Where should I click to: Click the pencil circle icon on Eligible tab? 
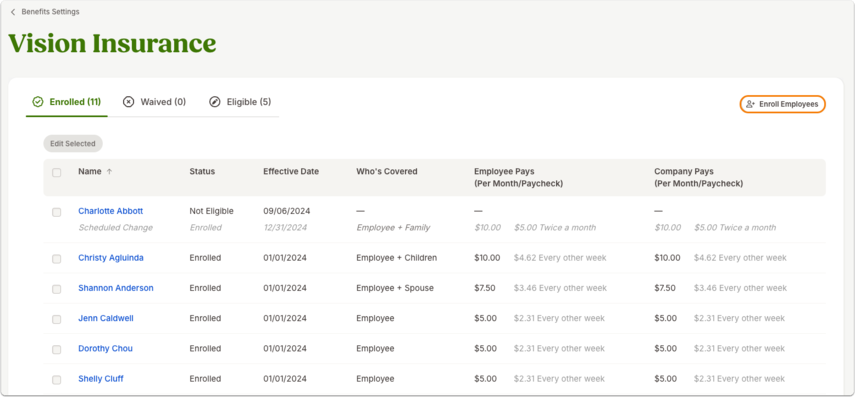[x=215, y=102]
